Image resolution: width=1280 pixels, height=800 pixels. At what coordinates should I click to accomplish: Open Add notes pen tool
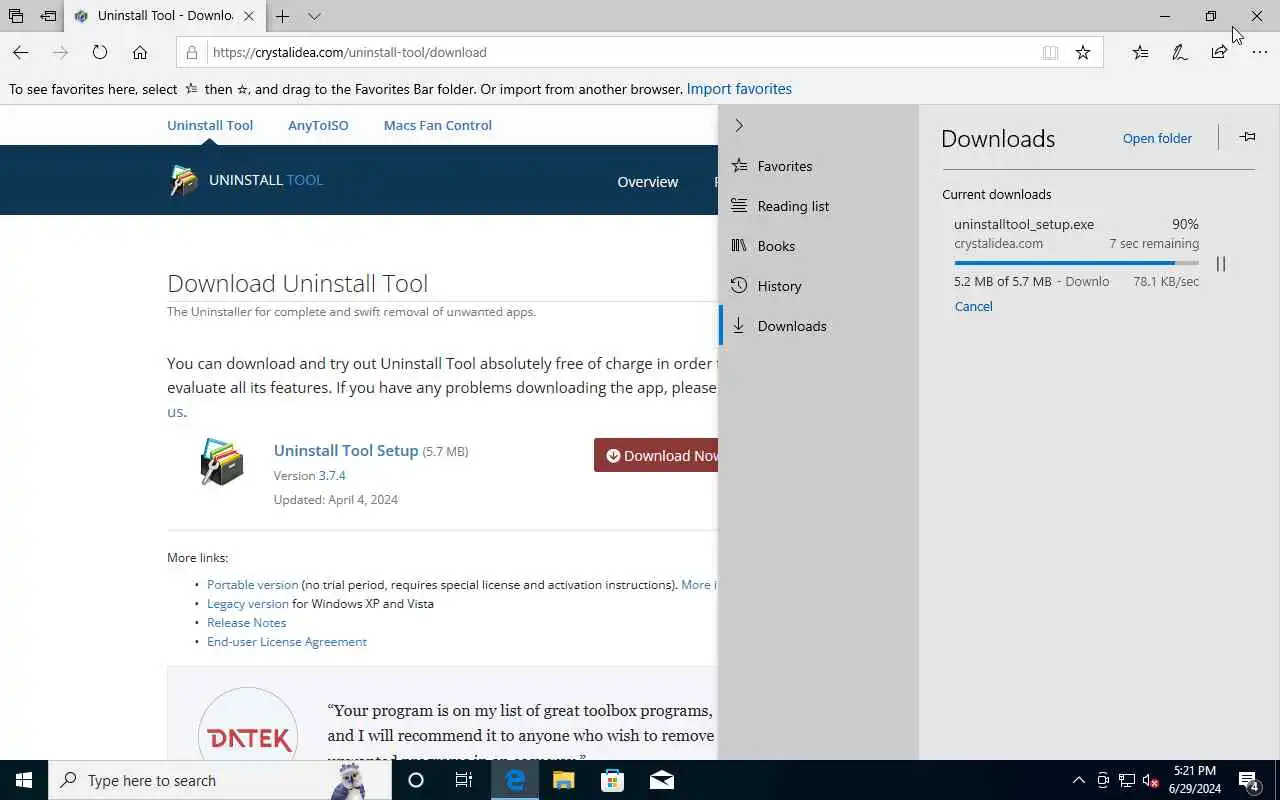(x=1180, y=52)
